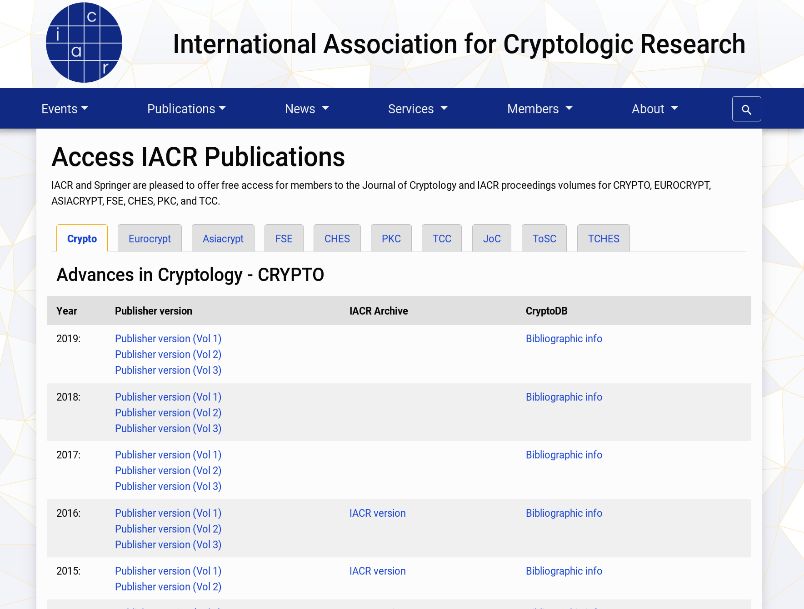Open 2018 Publisher version Vol 3

[x=168, y=429]
